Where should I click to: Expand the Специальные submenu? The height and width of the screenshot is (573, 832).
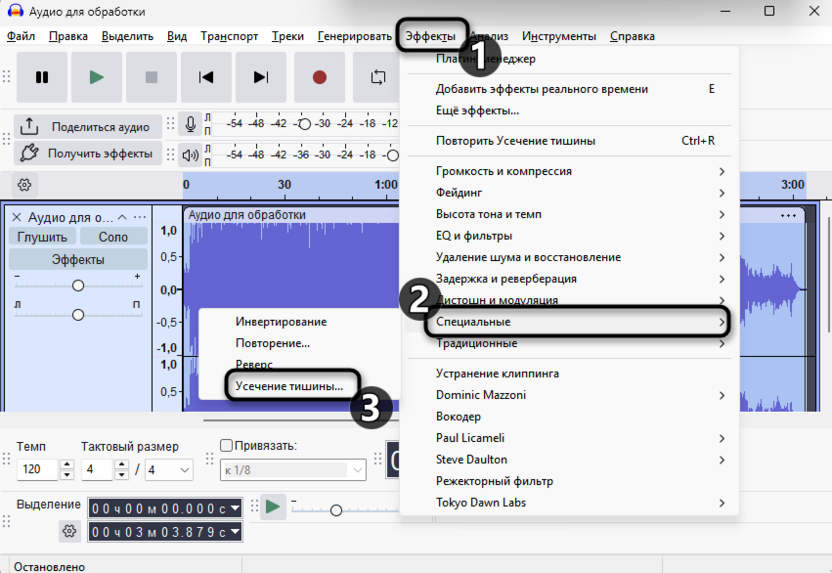pos(569,322)
